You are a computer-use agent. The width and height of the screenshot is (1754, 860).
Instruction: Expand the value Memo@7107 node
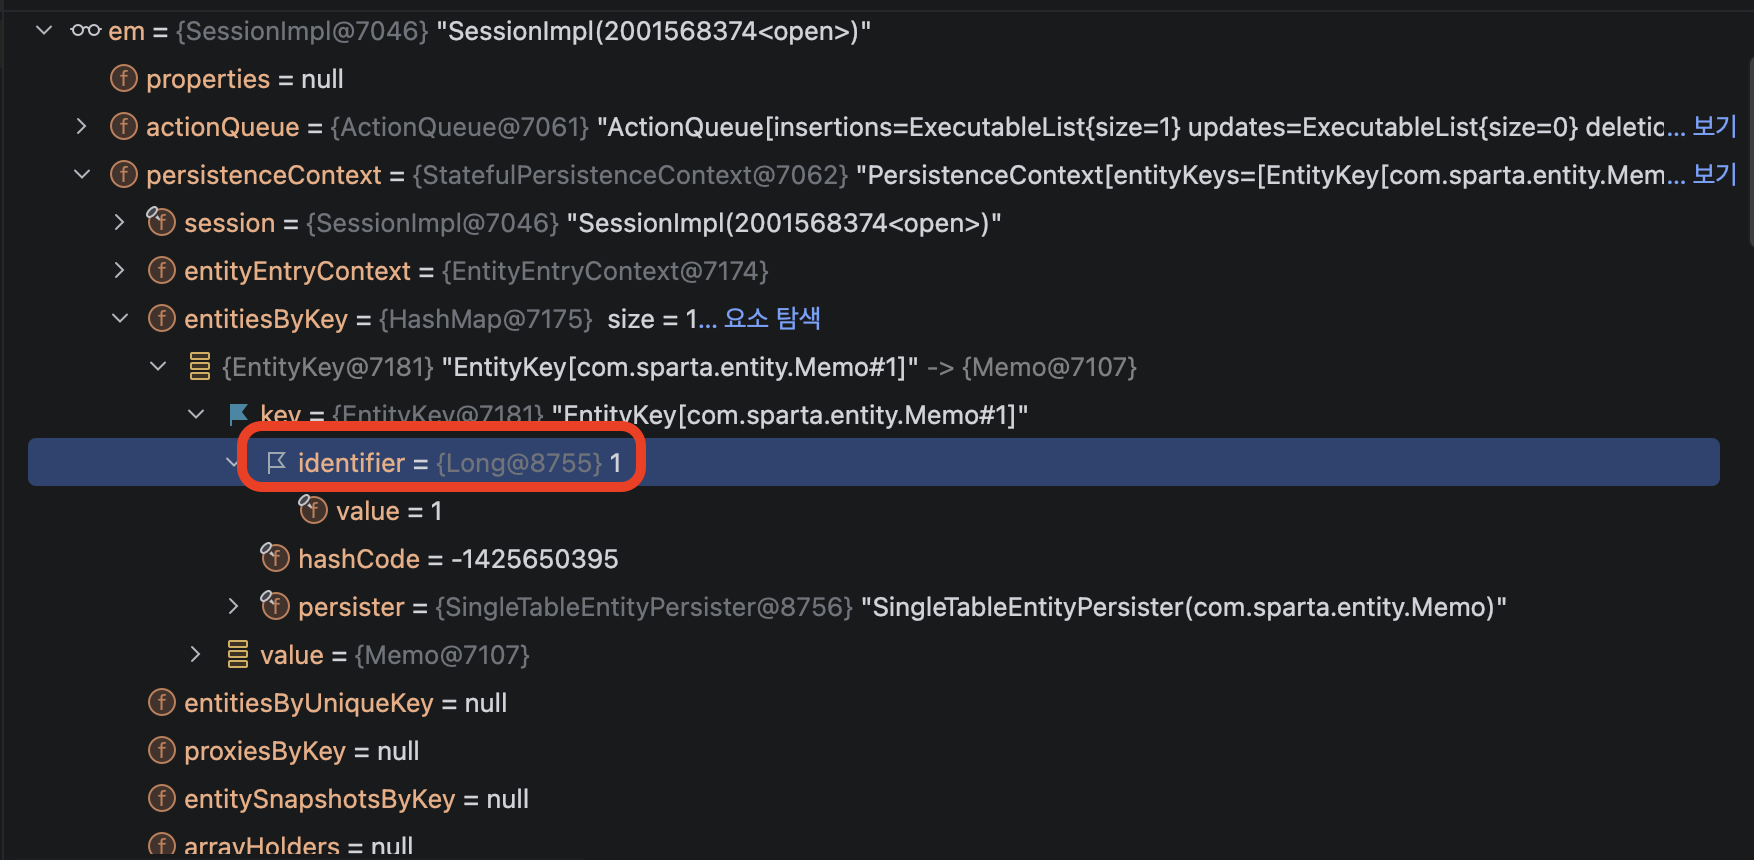click(196, 655)
